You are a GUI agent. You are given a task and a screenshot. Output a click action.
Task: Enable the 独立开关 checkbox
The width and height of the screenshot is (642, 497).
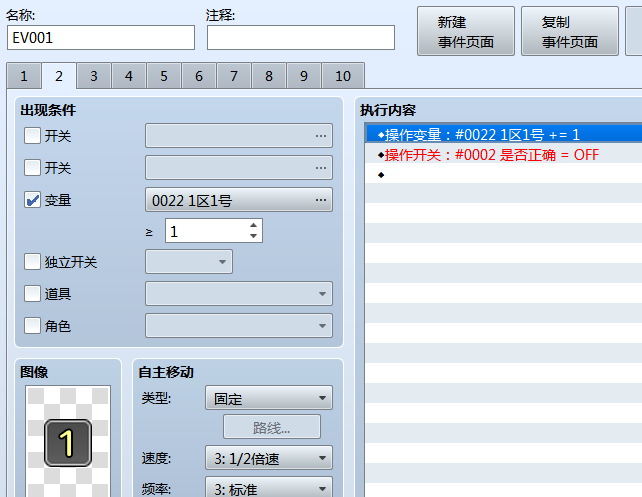coord(32,261)
